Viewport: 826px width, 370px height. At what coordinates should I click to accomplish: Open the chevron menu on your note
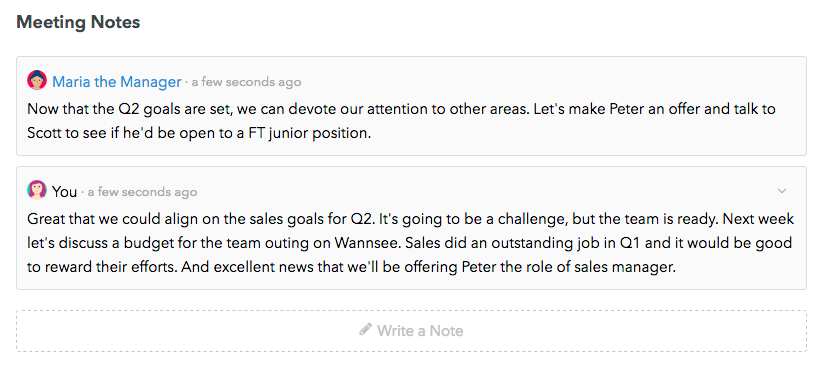(x=782, y=191)
